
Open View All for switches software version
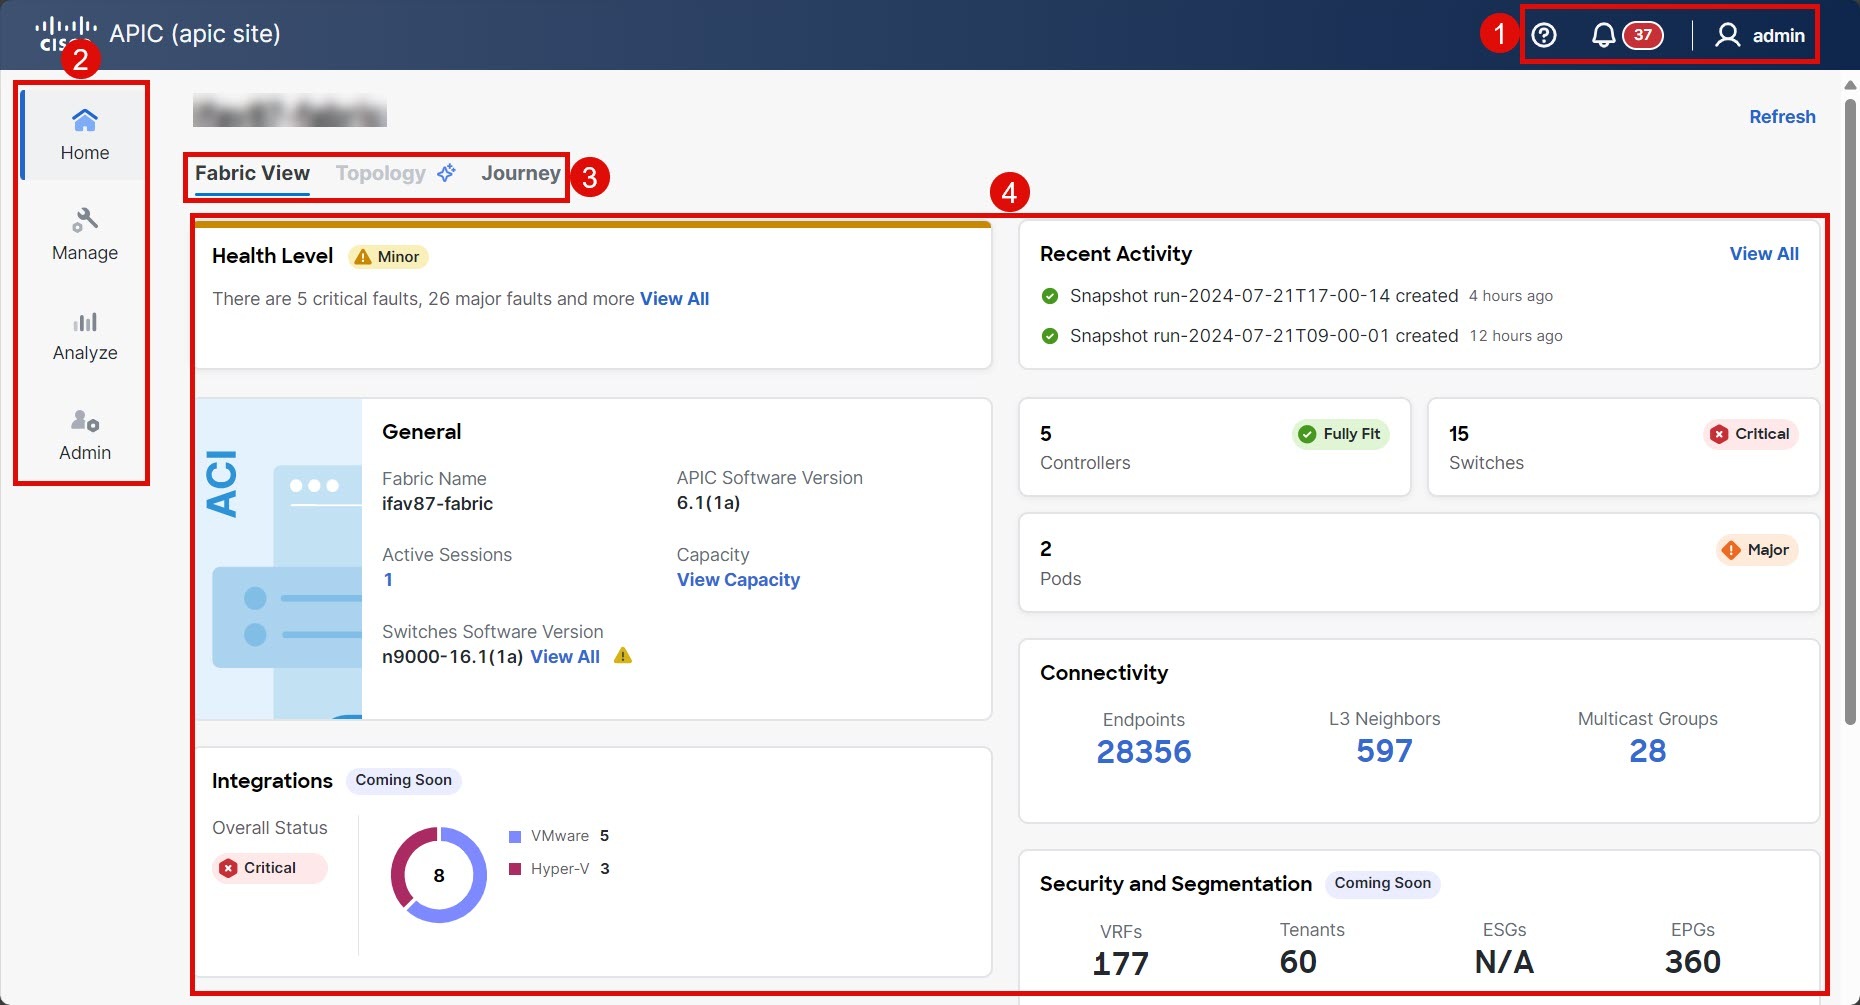(565, 657)
